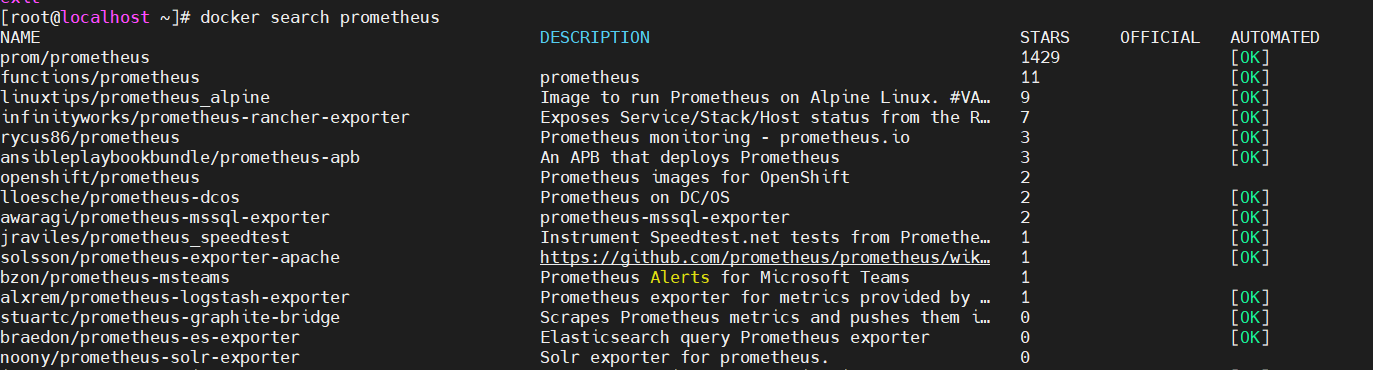Viewport: 1373px width, 370px height.
Task: Click the OFFICIAL column header
Action: (x=1160, y=38)
